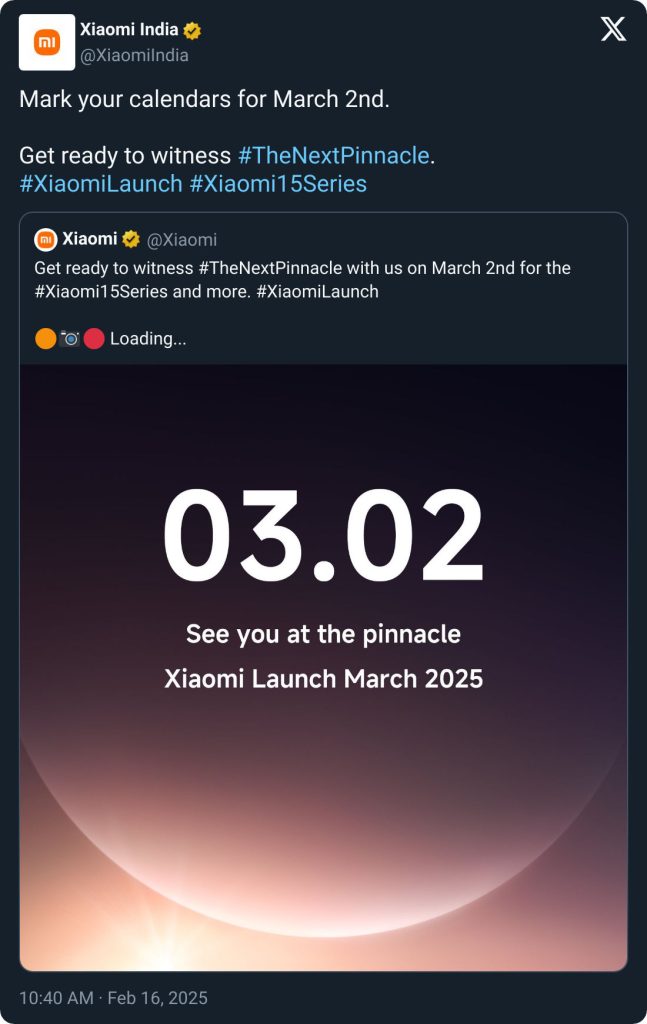The width and height of the screenshot is (647, 1024).
Task: Click the red circle emoji
Action: pyautogui.click(x=94, y=339)
